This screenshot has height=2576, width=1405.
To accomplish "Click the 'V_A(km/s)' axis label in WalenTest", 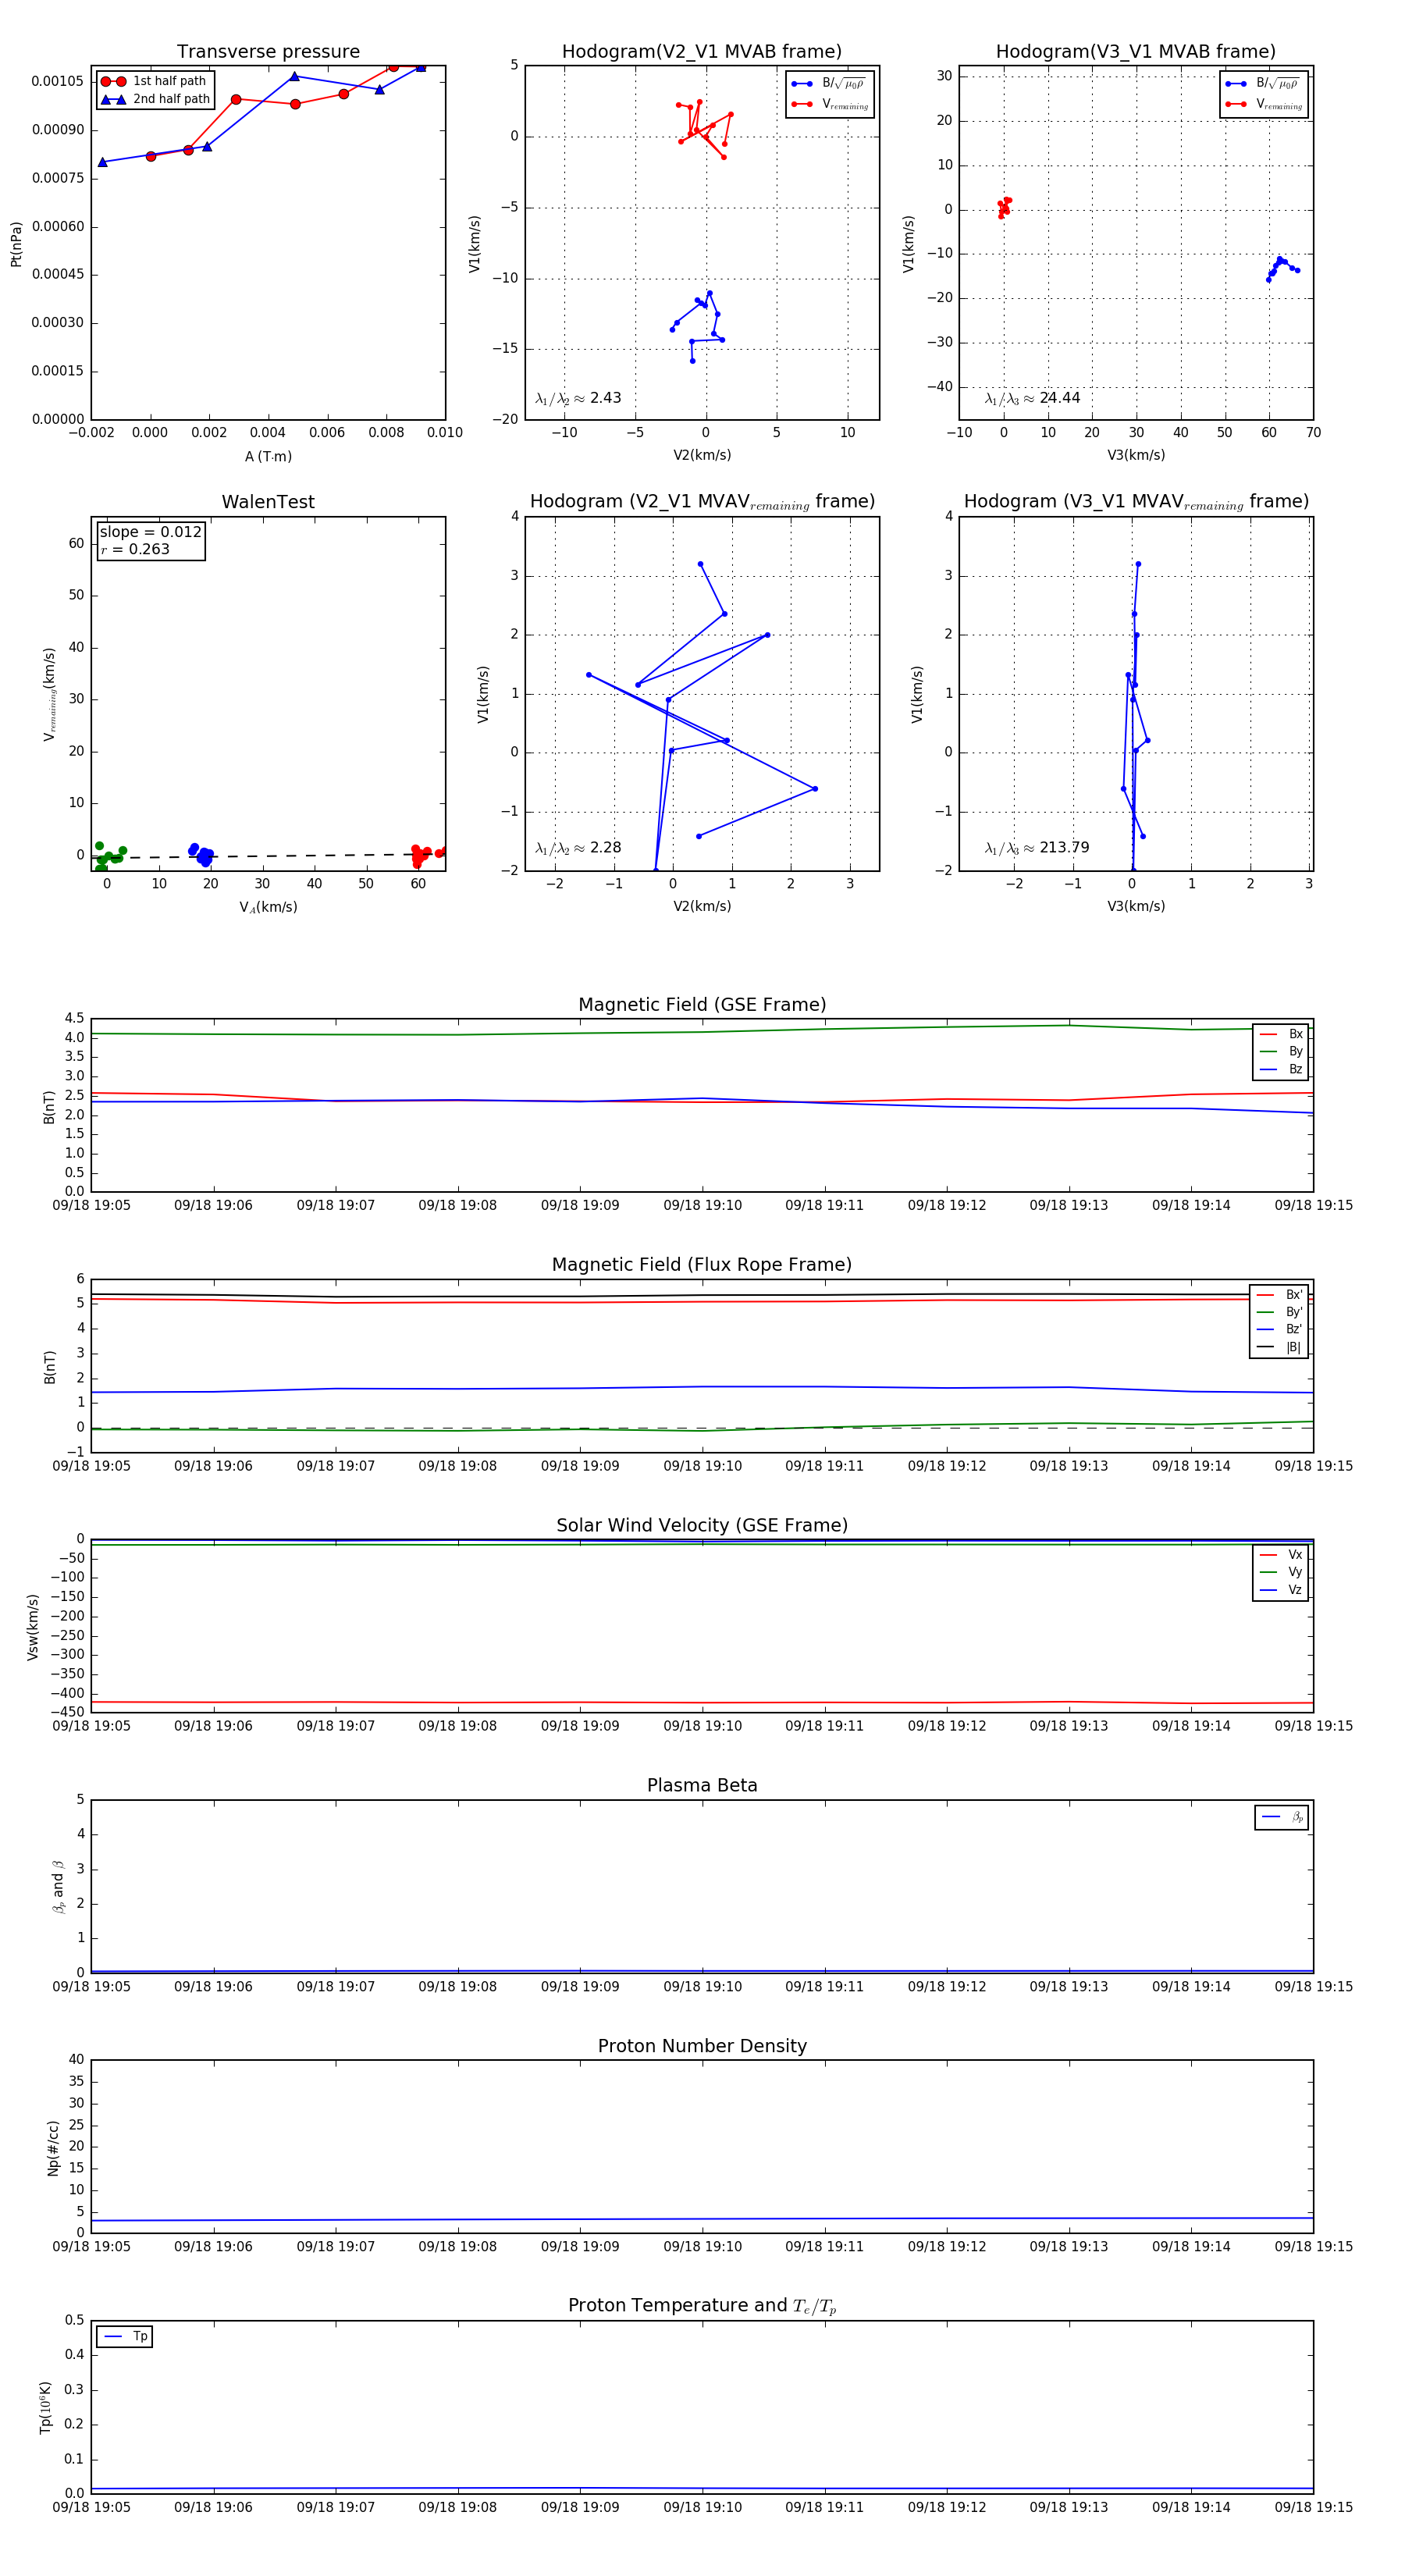I will click(x=268, y=907).
